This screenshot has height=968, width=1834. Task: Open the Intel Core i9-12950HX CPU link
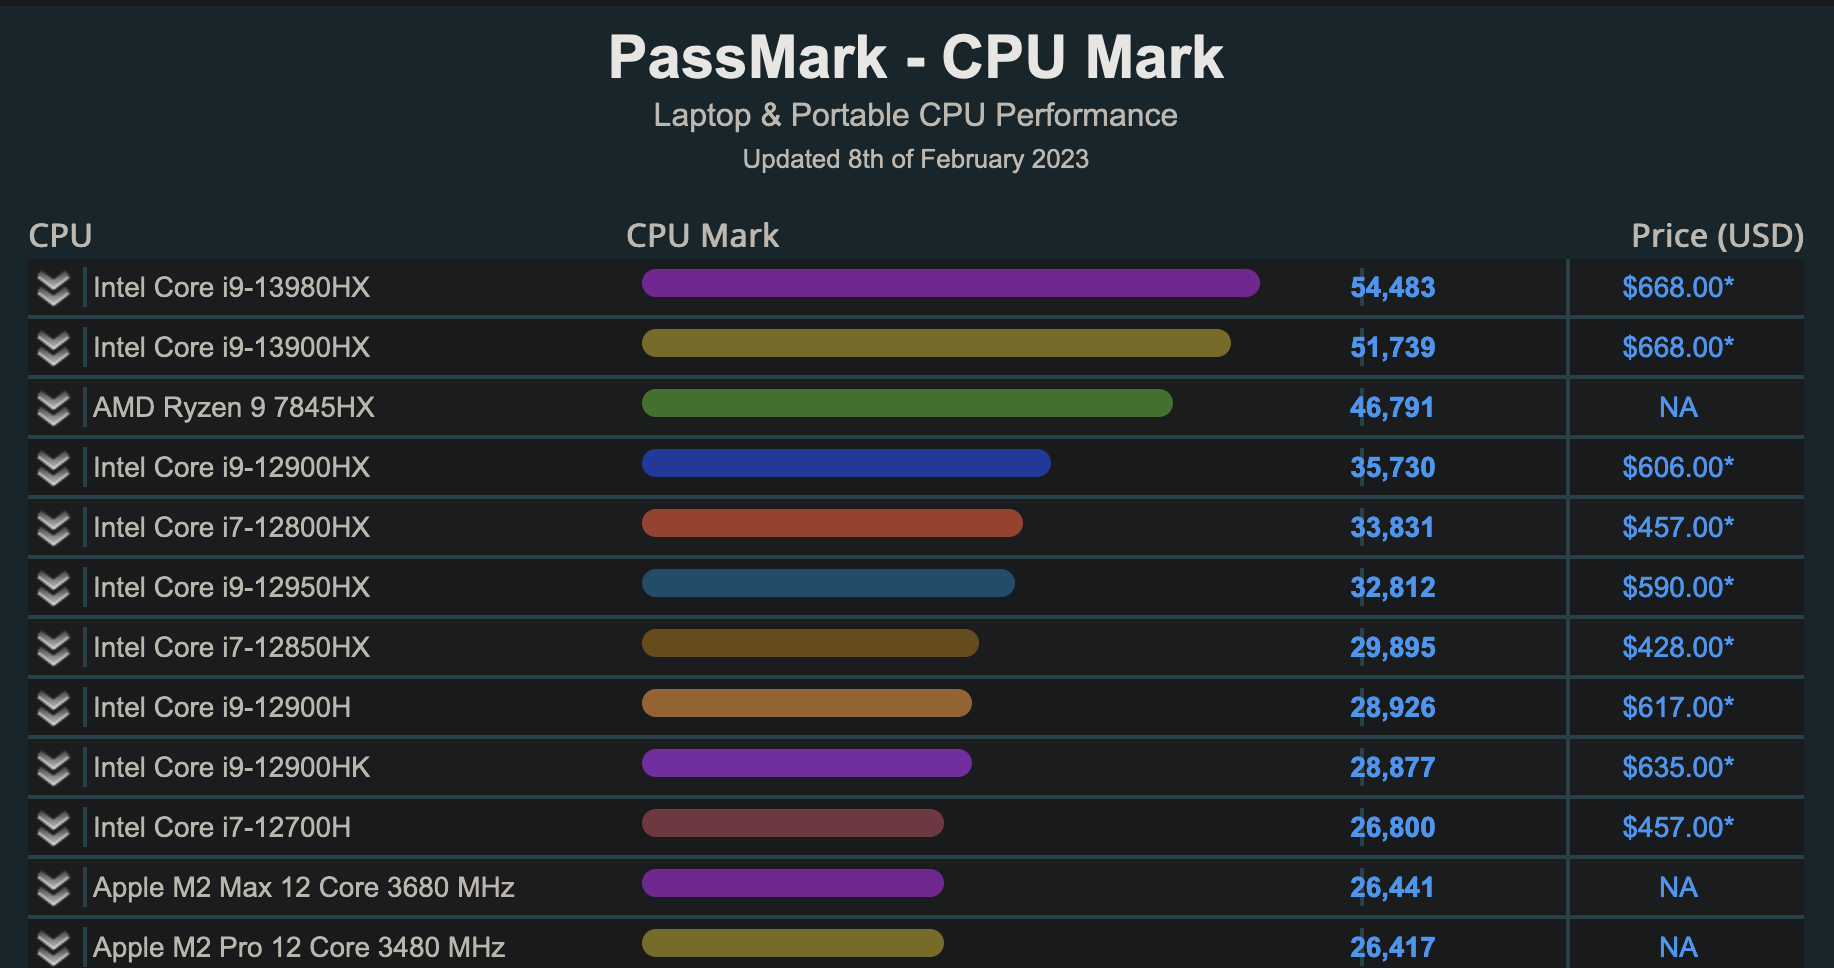pyautogui.click(x=231, y=587)
